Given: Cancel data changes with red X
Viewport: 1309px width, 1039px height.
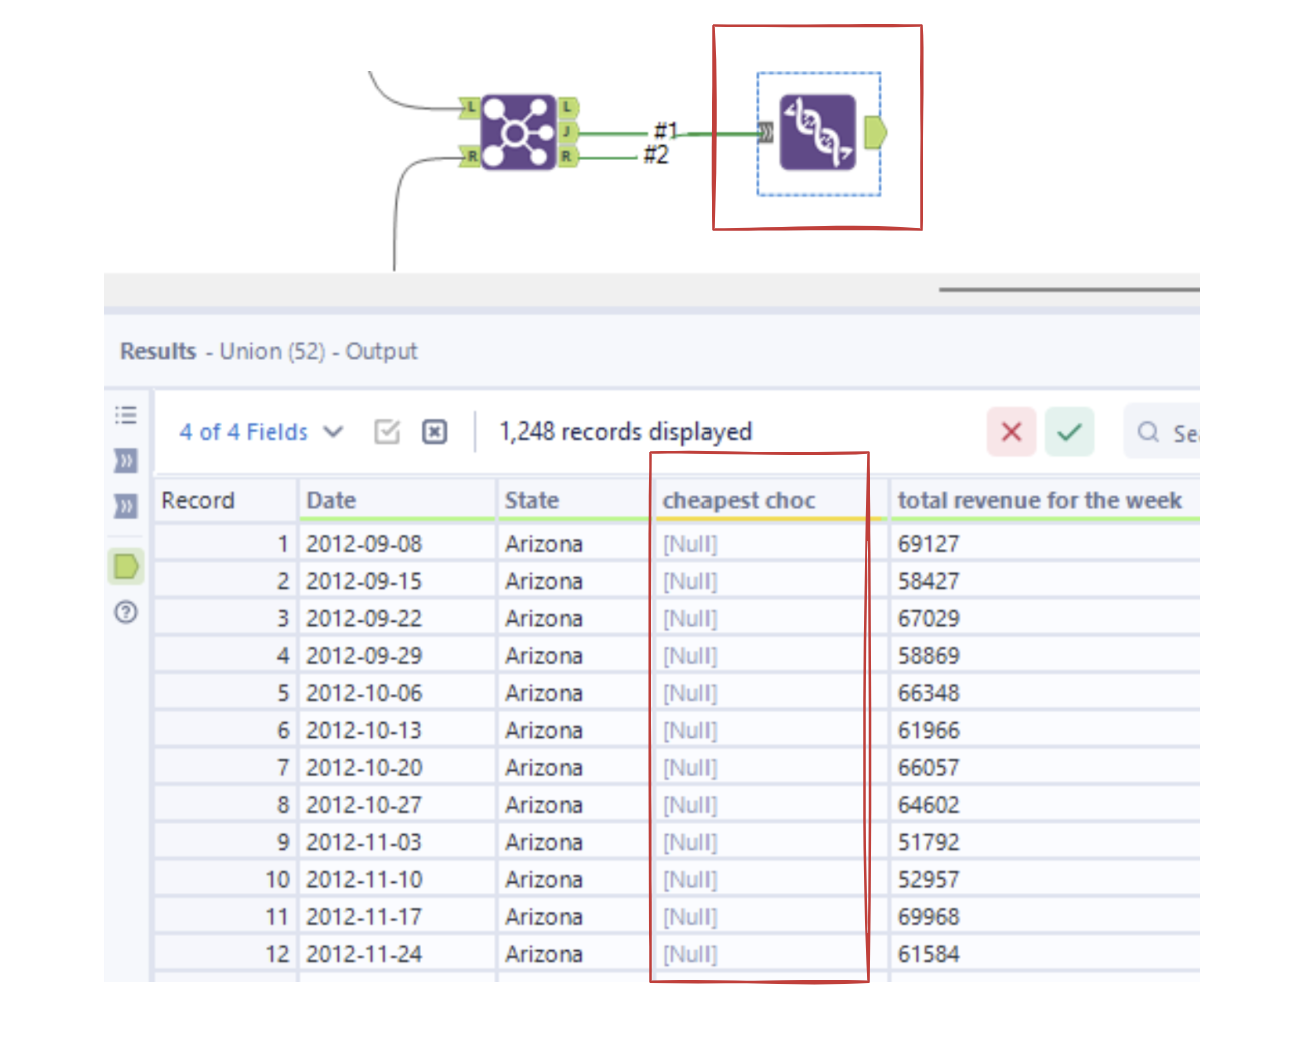Looking at the screenshot, I should coord(1011,432).
